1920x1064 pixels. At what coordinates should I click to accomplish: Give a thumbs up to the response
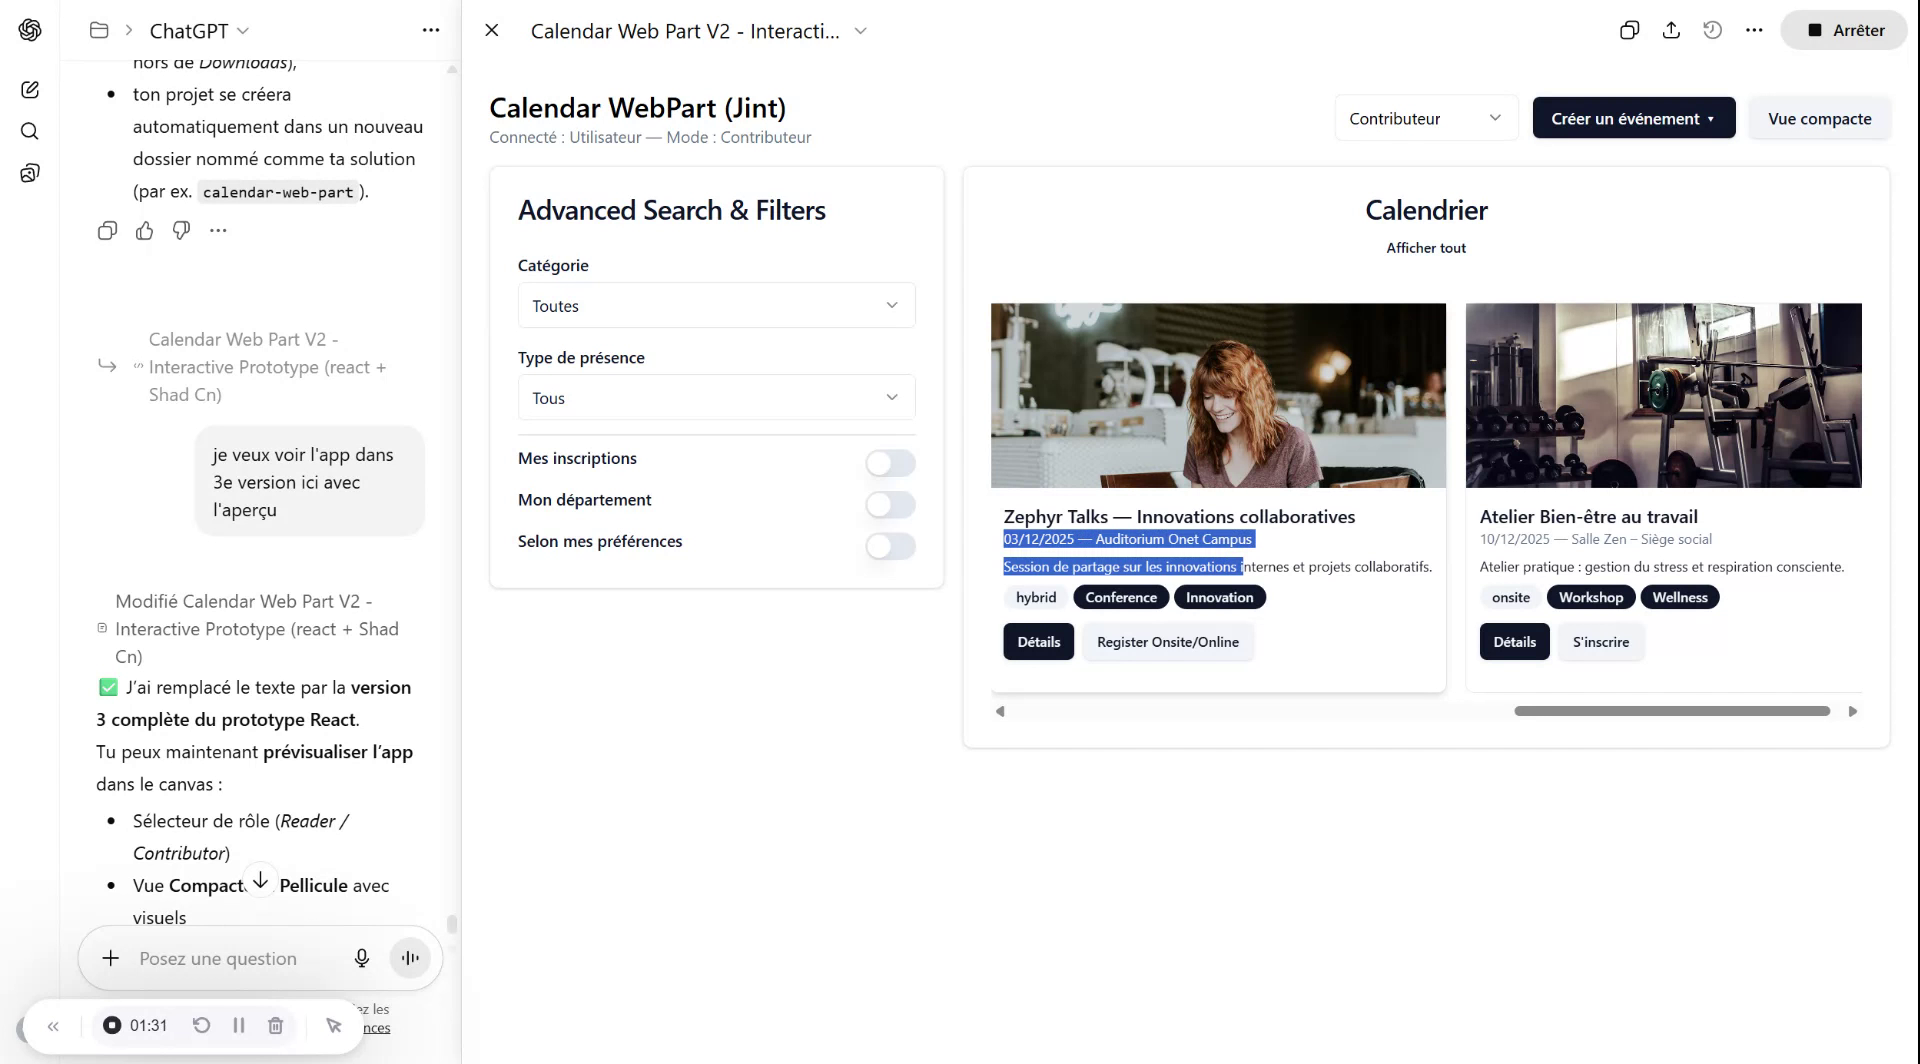(144, 231)
